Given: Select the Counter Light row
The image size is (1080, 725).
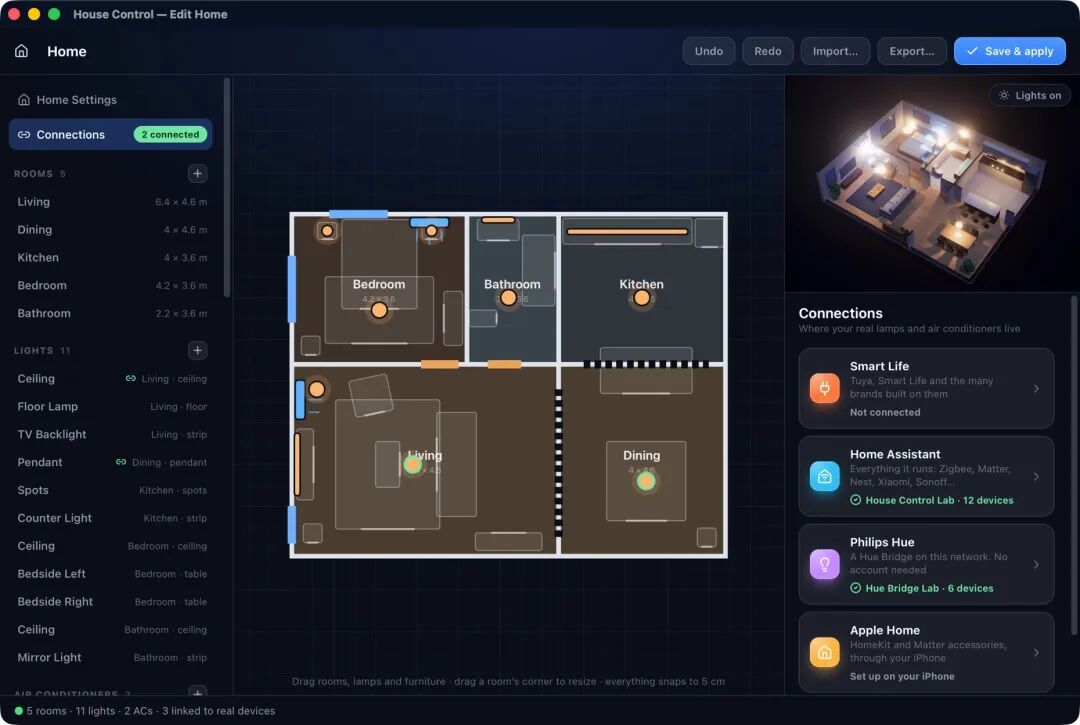Looking at the screenshot, I should 111,518.
